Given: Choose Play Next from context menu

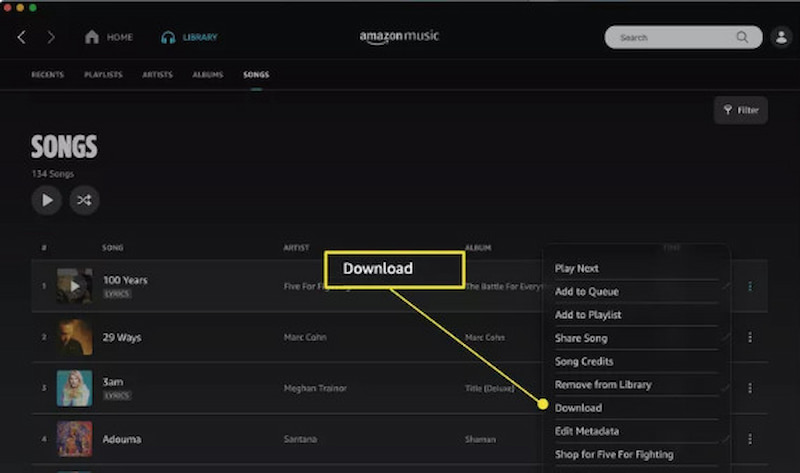Looking at the screenshot, I should pyautogui.click(x=577, y=268).
